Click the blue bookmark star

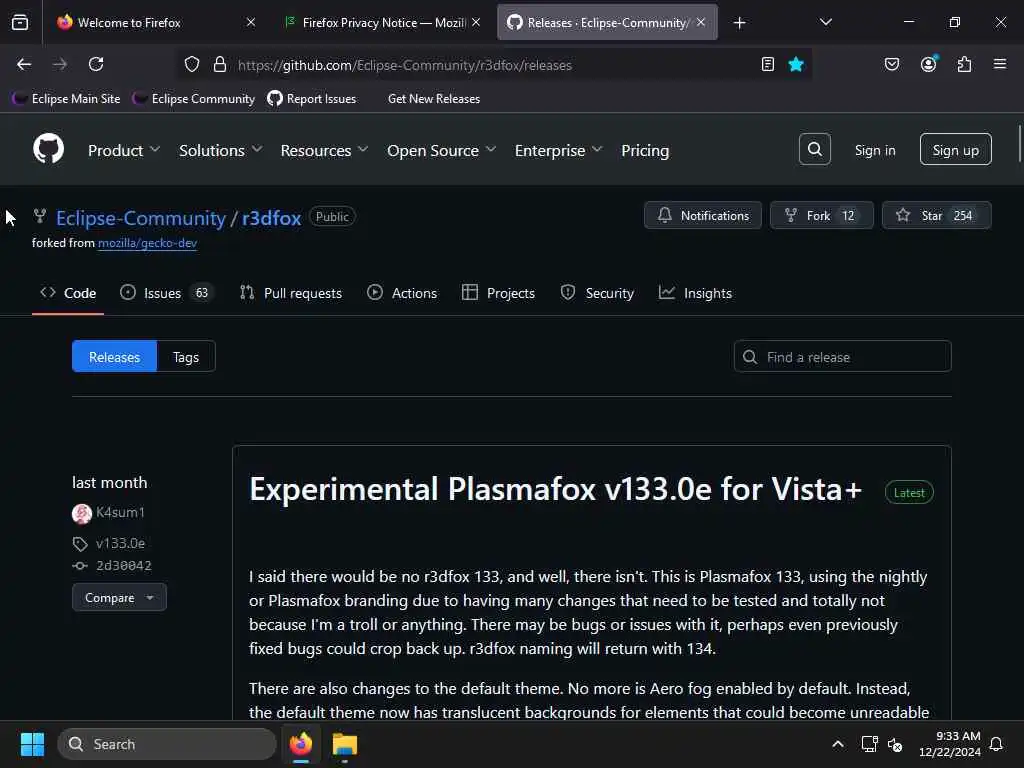point(796,65)
